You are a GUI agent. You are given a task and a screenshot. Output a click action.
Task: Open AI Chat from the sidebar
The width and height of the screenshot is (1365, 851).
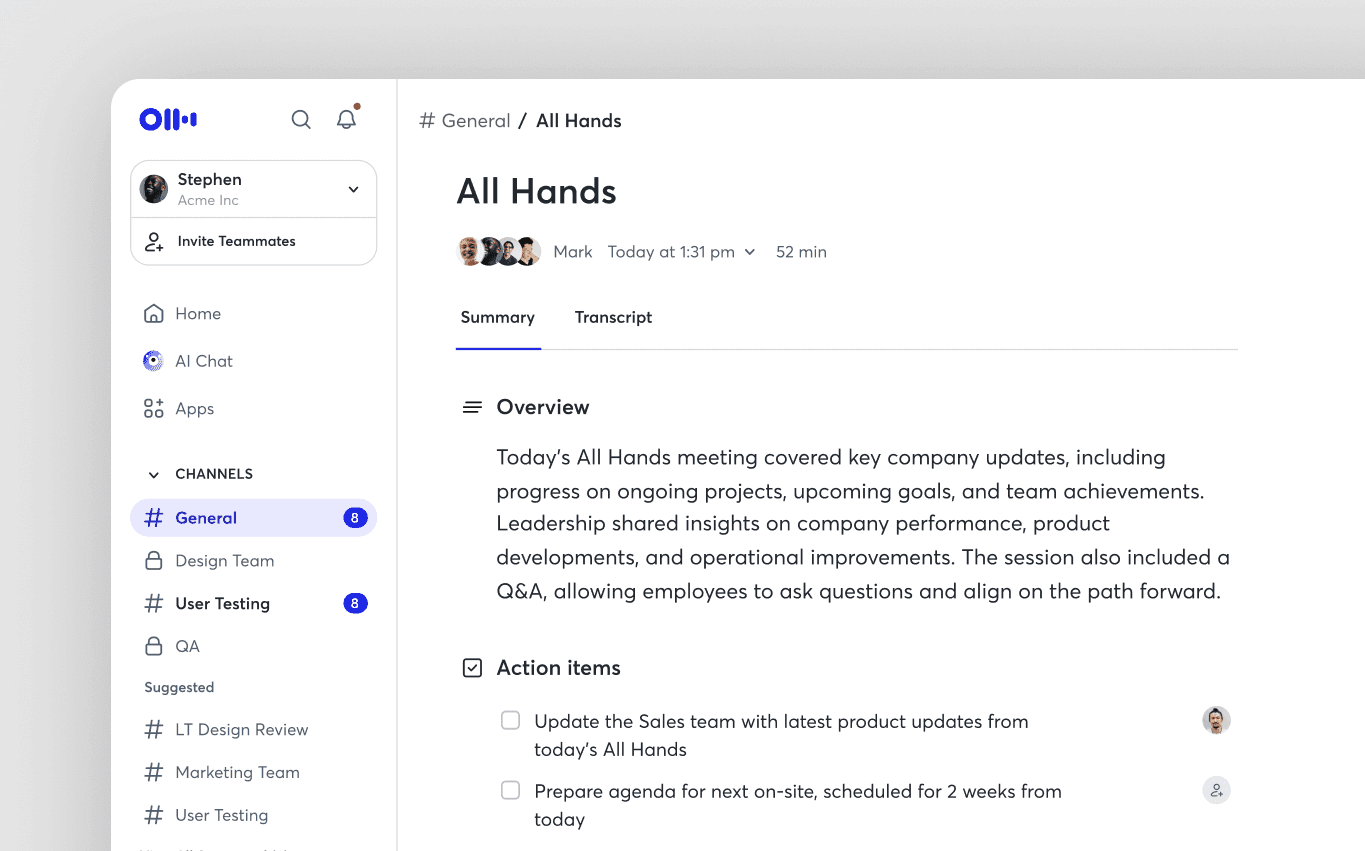point(189,361)
